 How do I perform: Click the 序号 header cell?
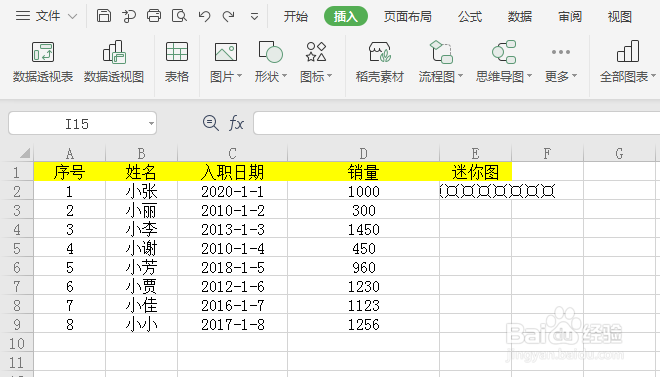[x=69, y=172]
